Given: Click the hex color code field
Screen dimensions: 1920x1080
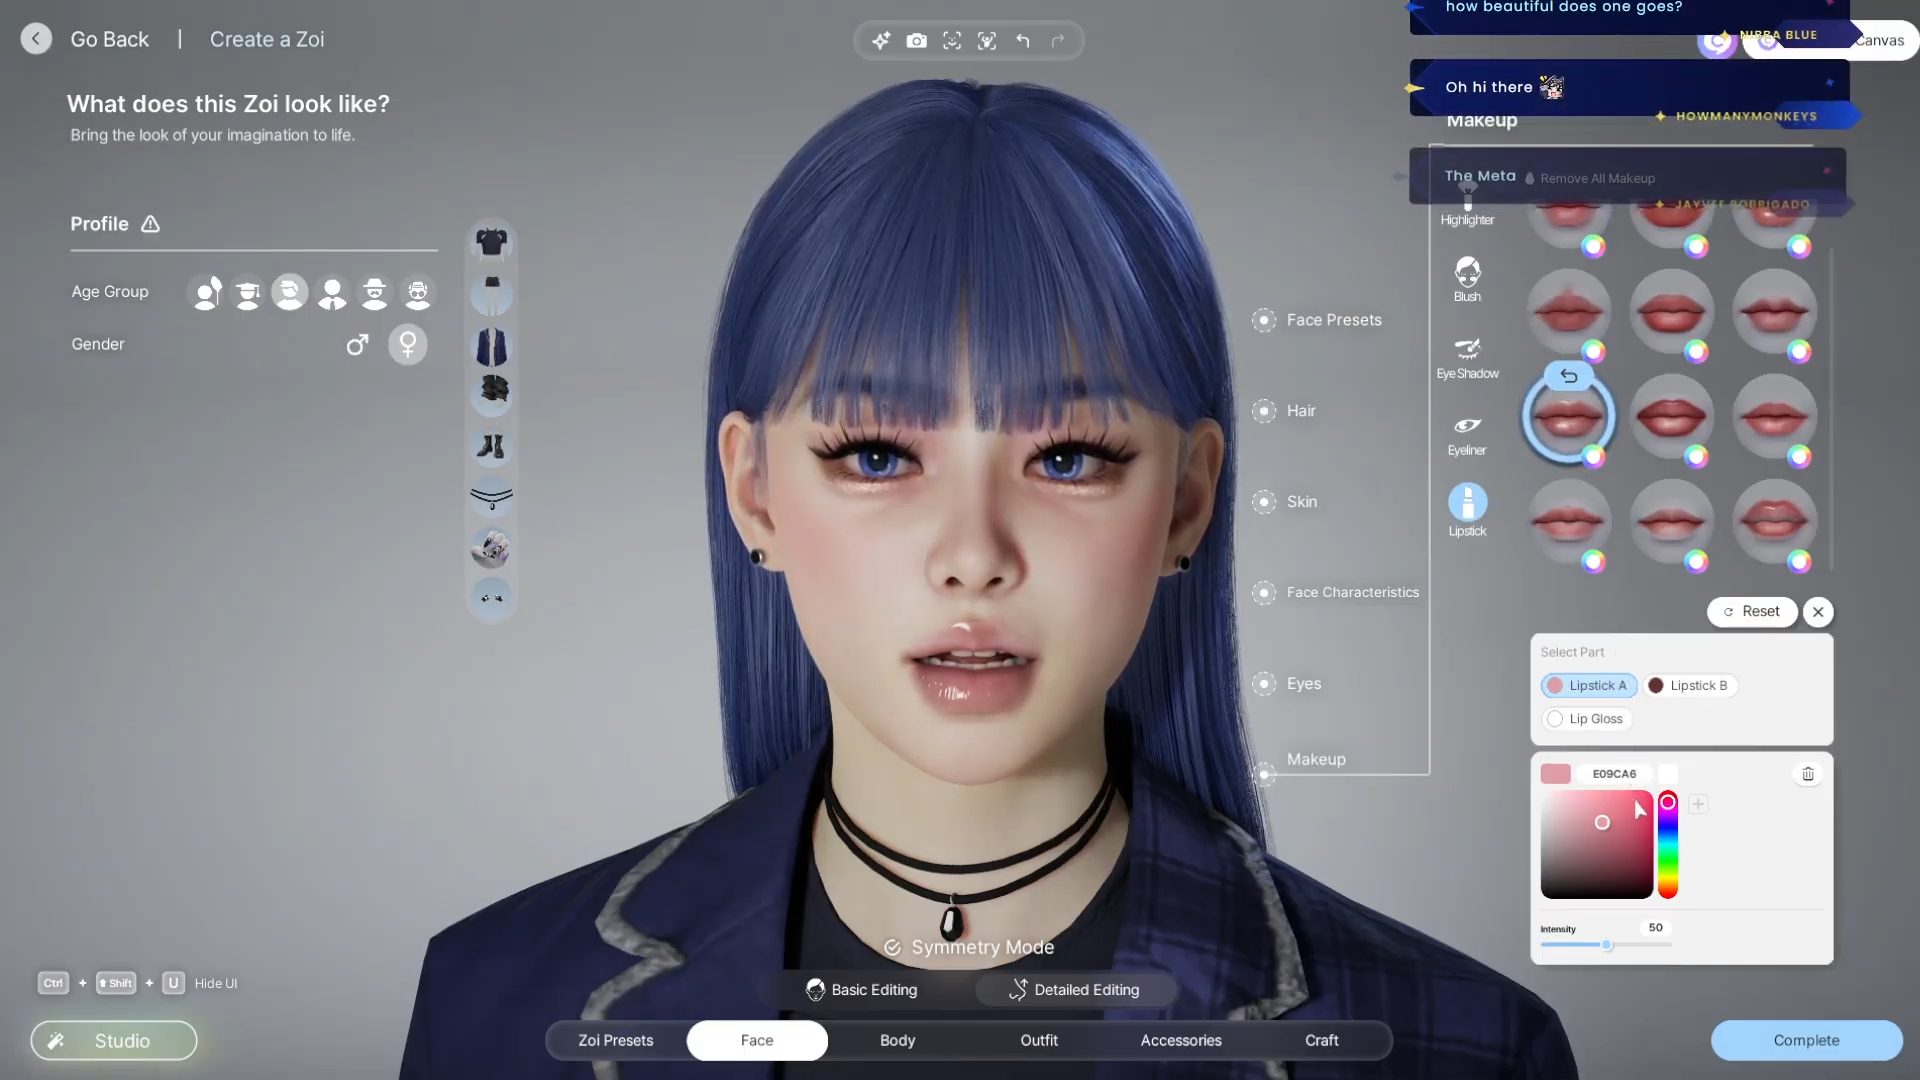Looking at the screenshot, I should [x=1614, y=774].
